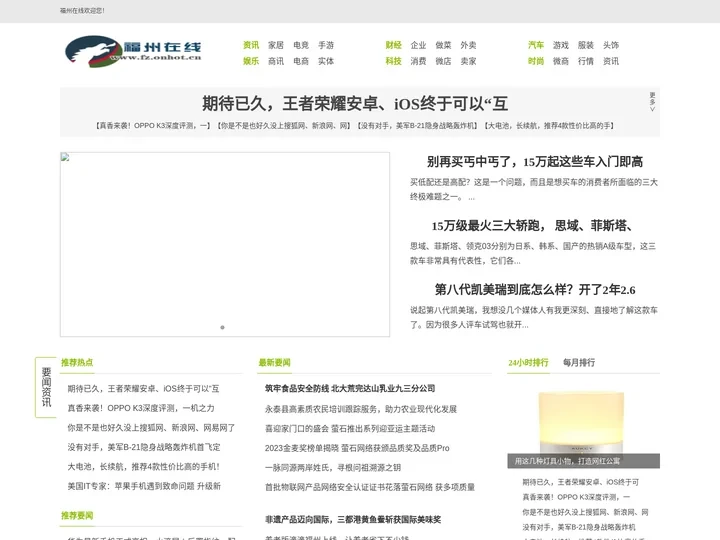This screenshot has height=540, width=720.
Task: Open 非遗产品迈向国际，三都港黄鱼鲞 article
Action: (x=353, y=519)
